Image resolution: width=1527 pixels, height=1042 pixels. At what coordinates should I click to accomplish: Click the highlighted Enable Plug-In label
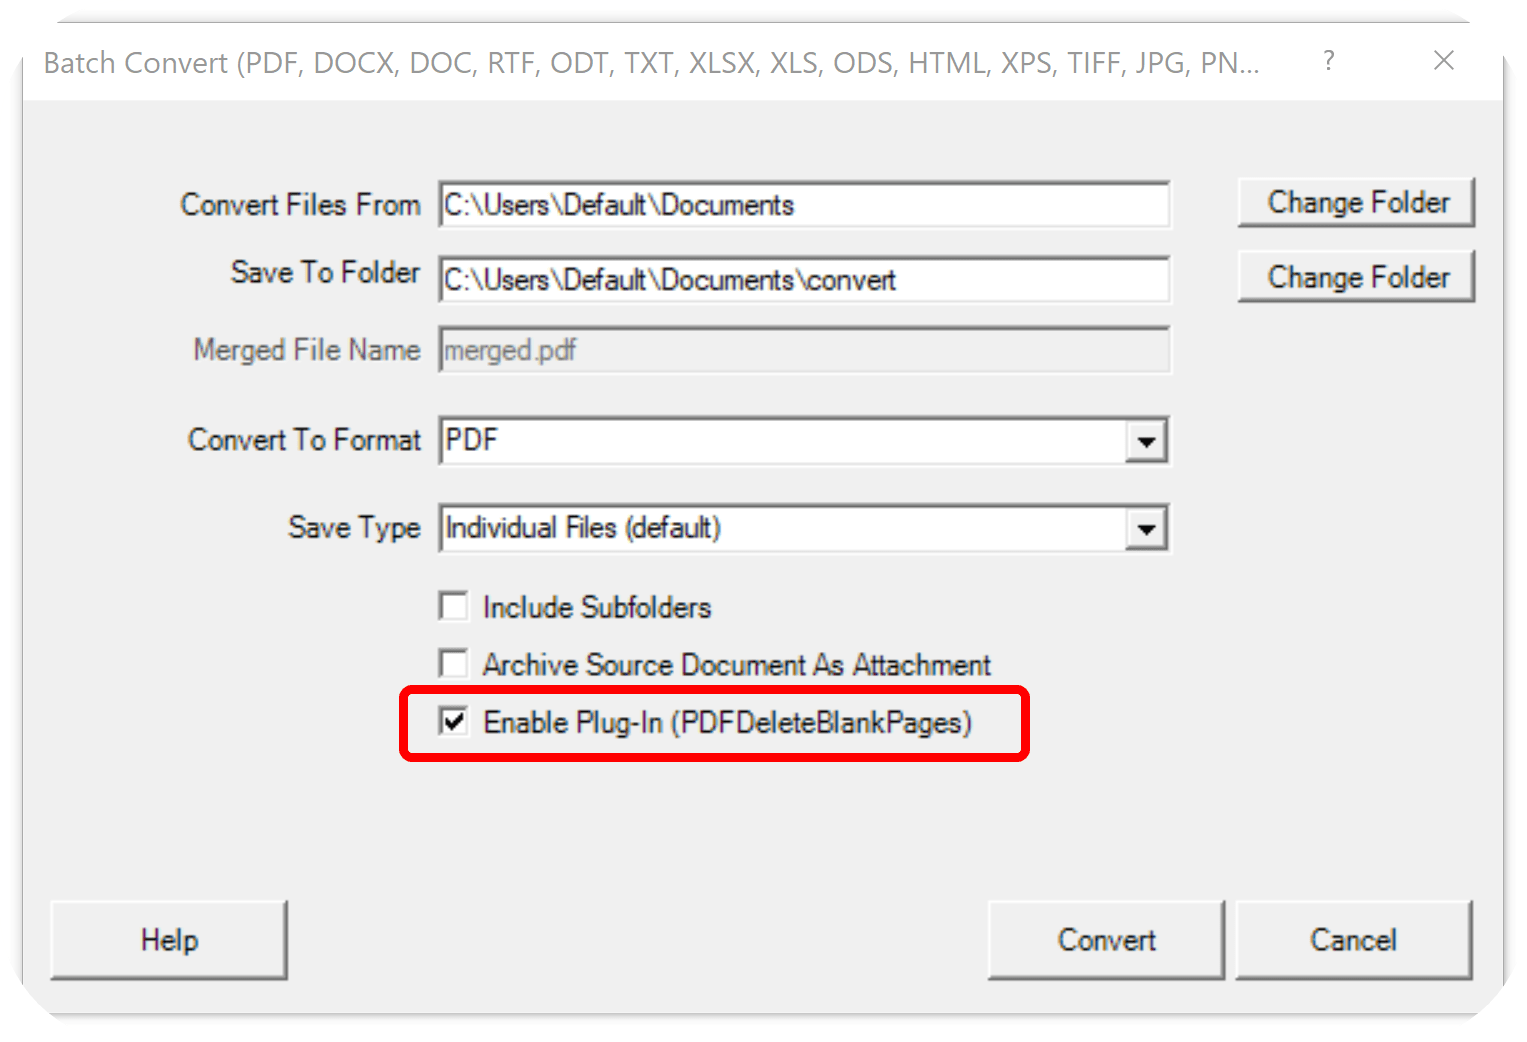coord(727,722)
